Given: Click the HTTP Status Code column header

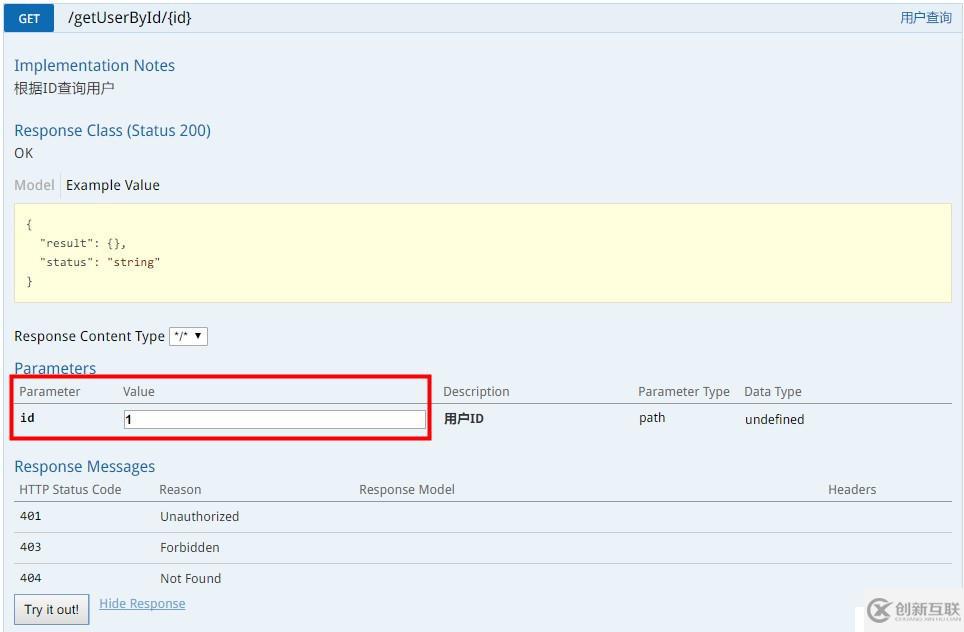Looking at the screenshot, I should click(x=70, y=489).
